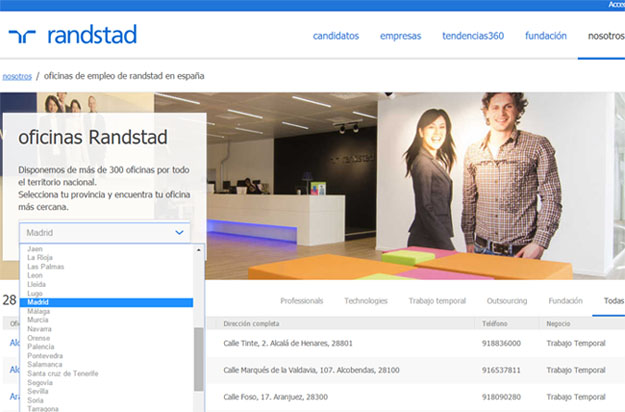Select Navarra from province list
Image resolution: width=625 pixels, height=412 pixels.
pos(39,329)
